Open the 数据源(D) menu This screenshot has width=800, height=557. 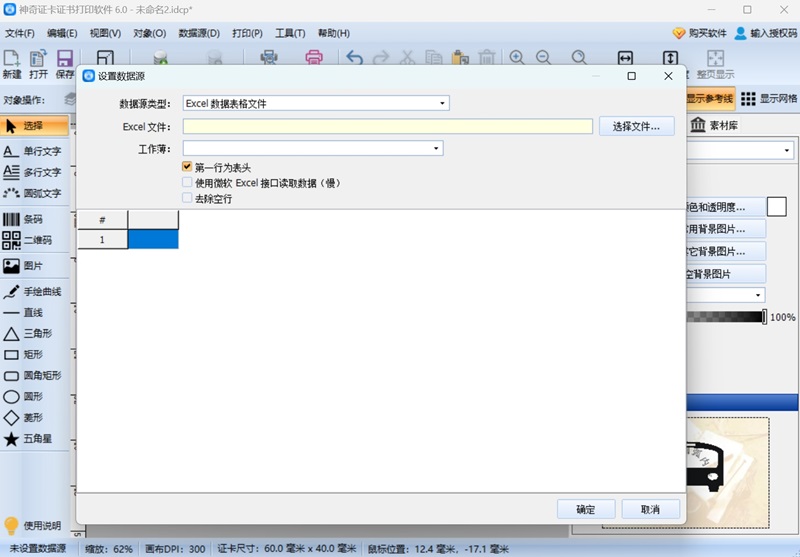click(x=198, y=33)
